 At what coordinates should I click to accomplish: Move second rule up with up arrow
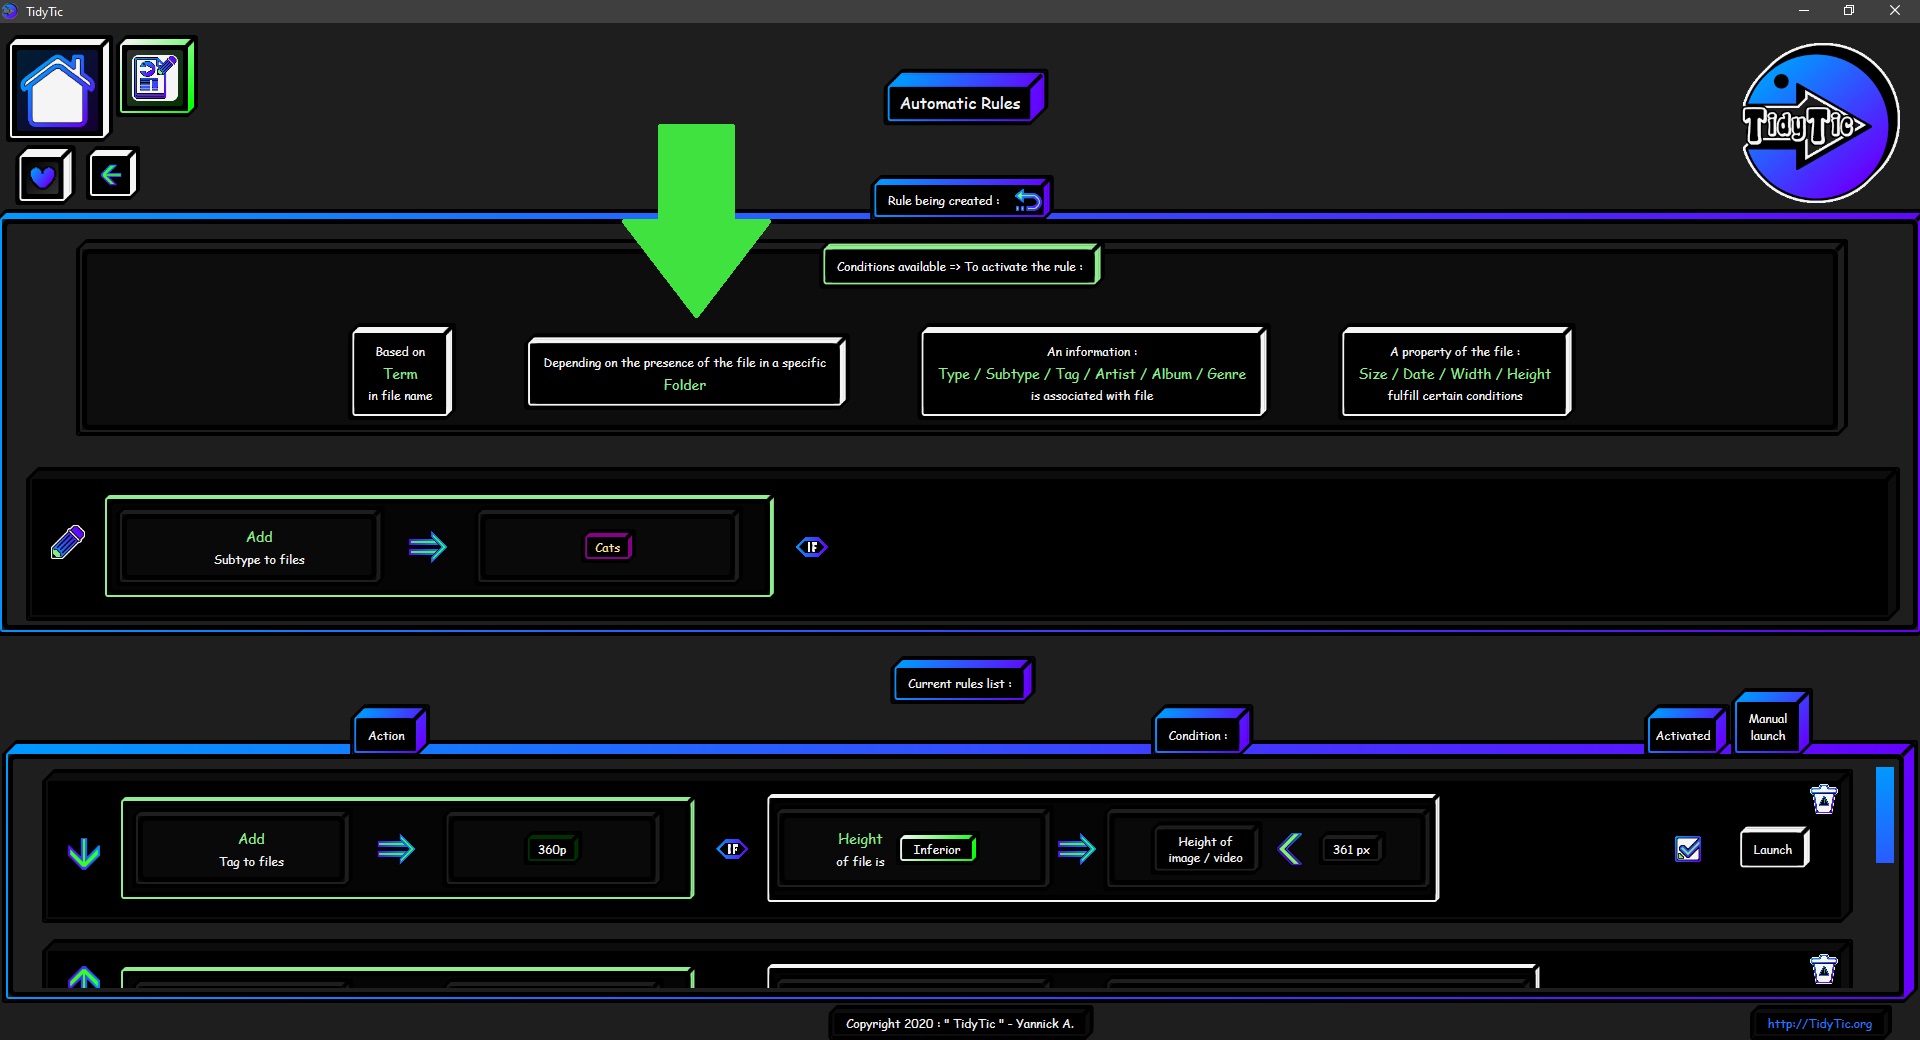point(84,977)
